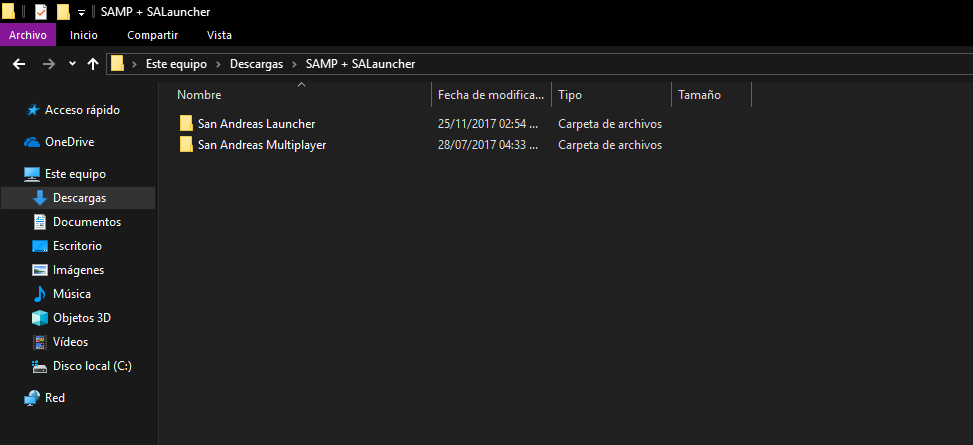This screenshot has height=445, width=973.
Task: Go up one folder level
Action: (93, 64)
